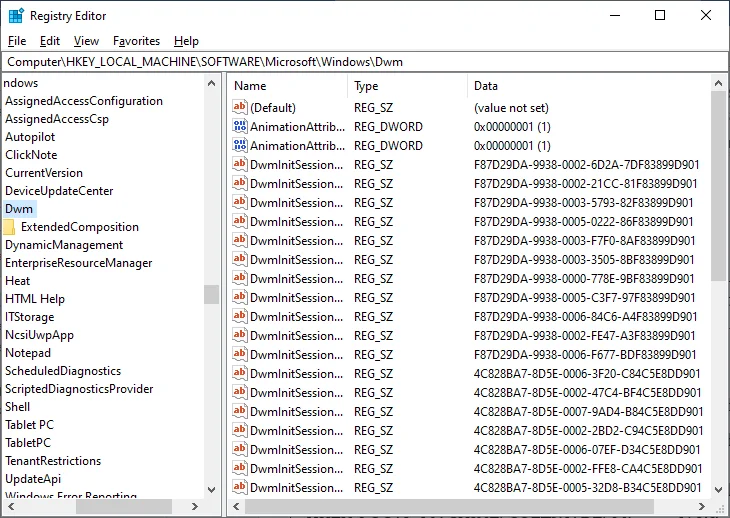Click the icon of value F87D29DA-9938-0003-F7F0-8AF83899D901
Screen dimensions: 730x518
coord(239,240)
